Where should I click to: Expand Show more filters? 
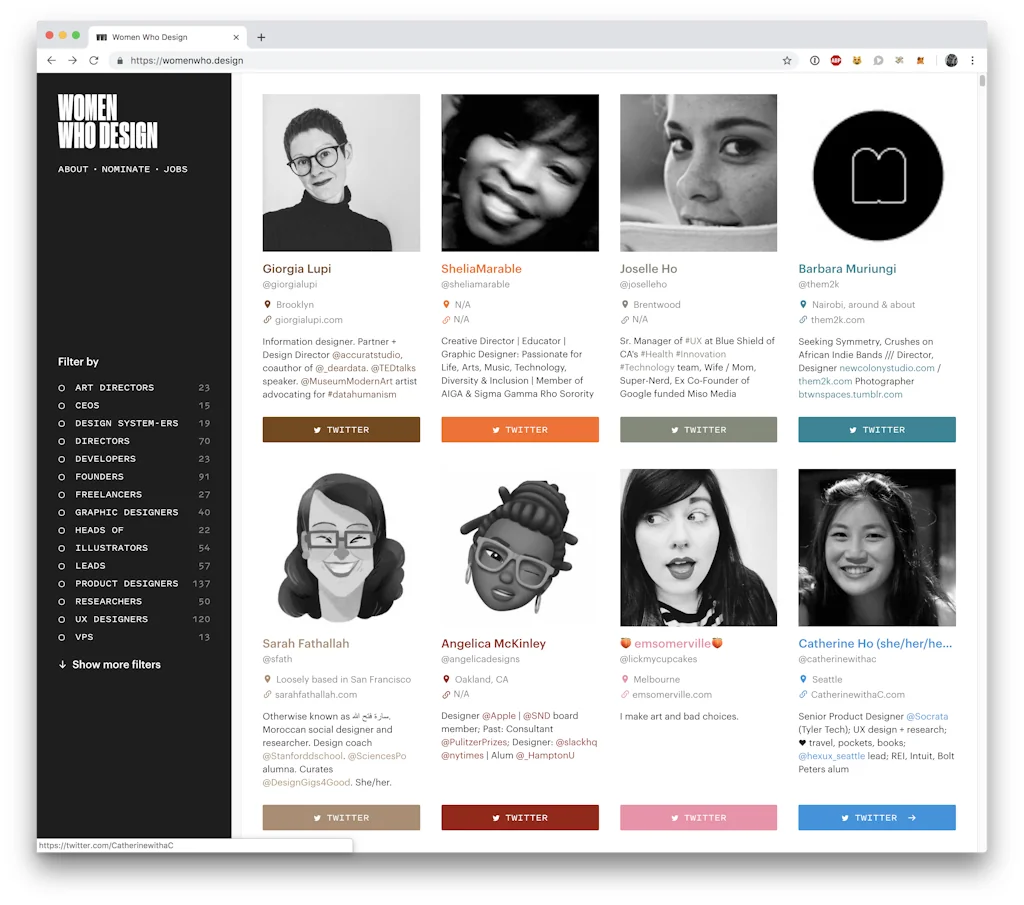108,664
